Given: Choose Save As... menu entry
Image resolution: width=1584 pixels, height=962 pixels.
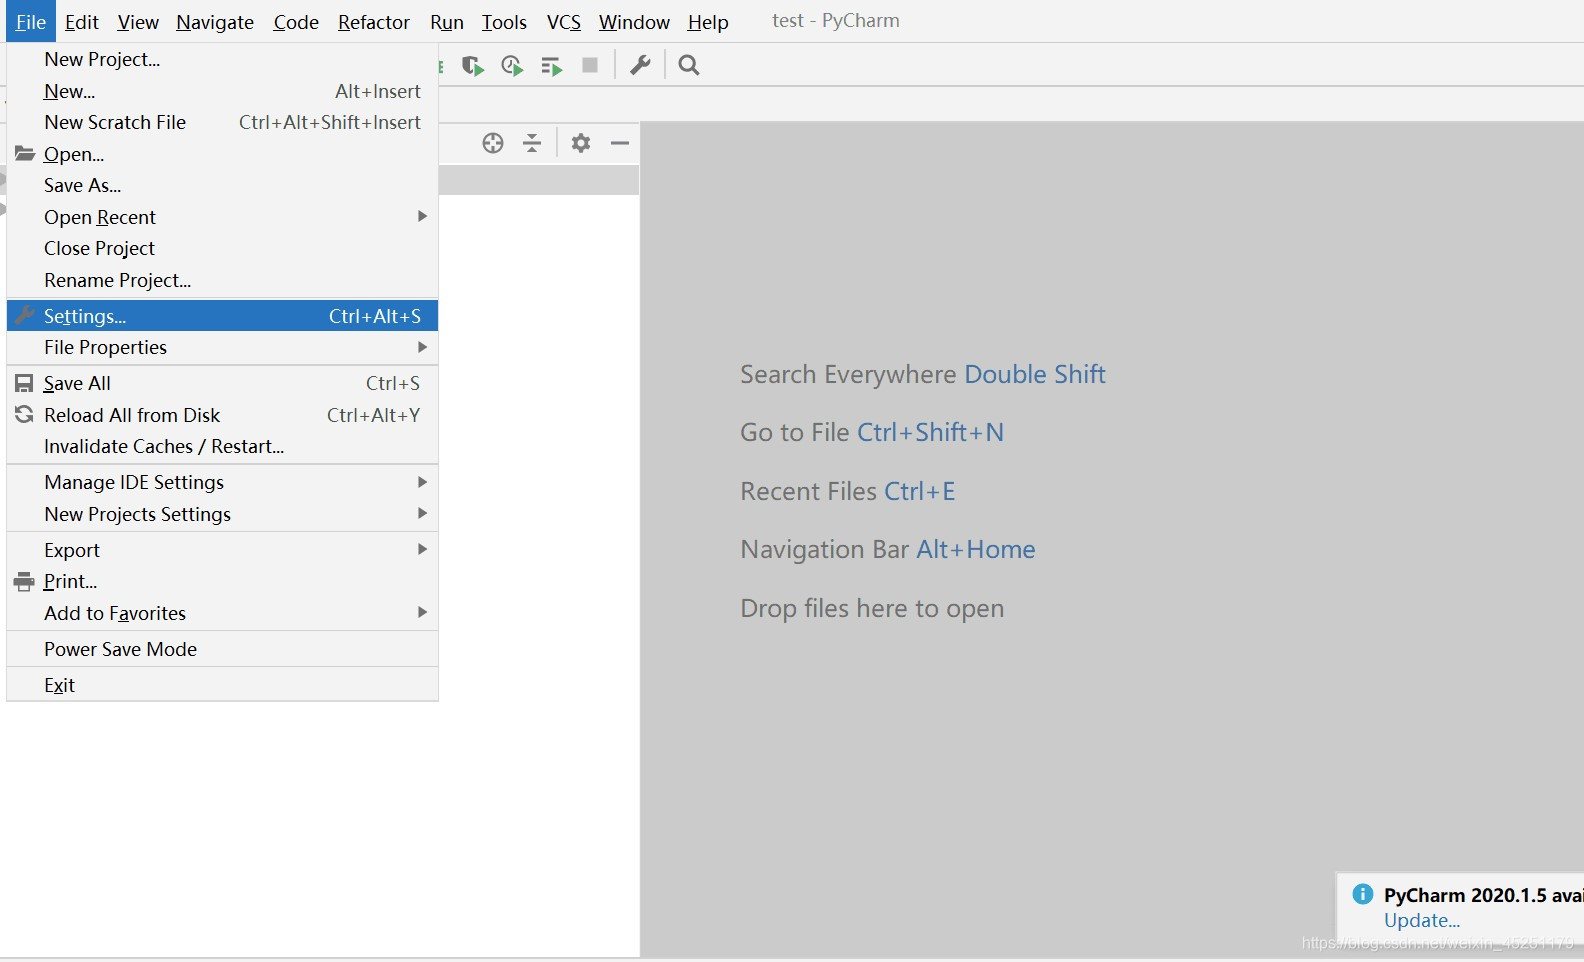Looking at the screenshot, I should (222, 185).
